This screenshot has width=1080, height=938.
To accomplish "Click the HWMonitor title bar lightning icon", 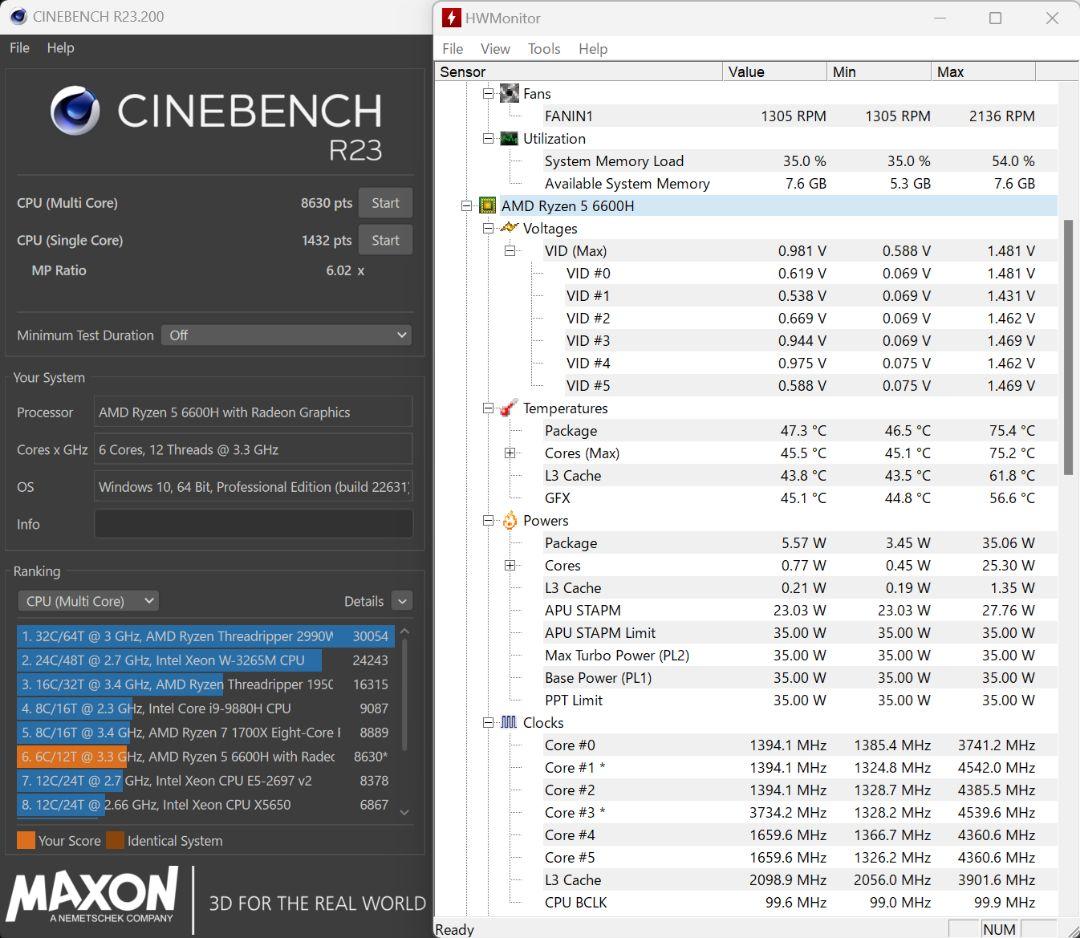I will [451, 18].
